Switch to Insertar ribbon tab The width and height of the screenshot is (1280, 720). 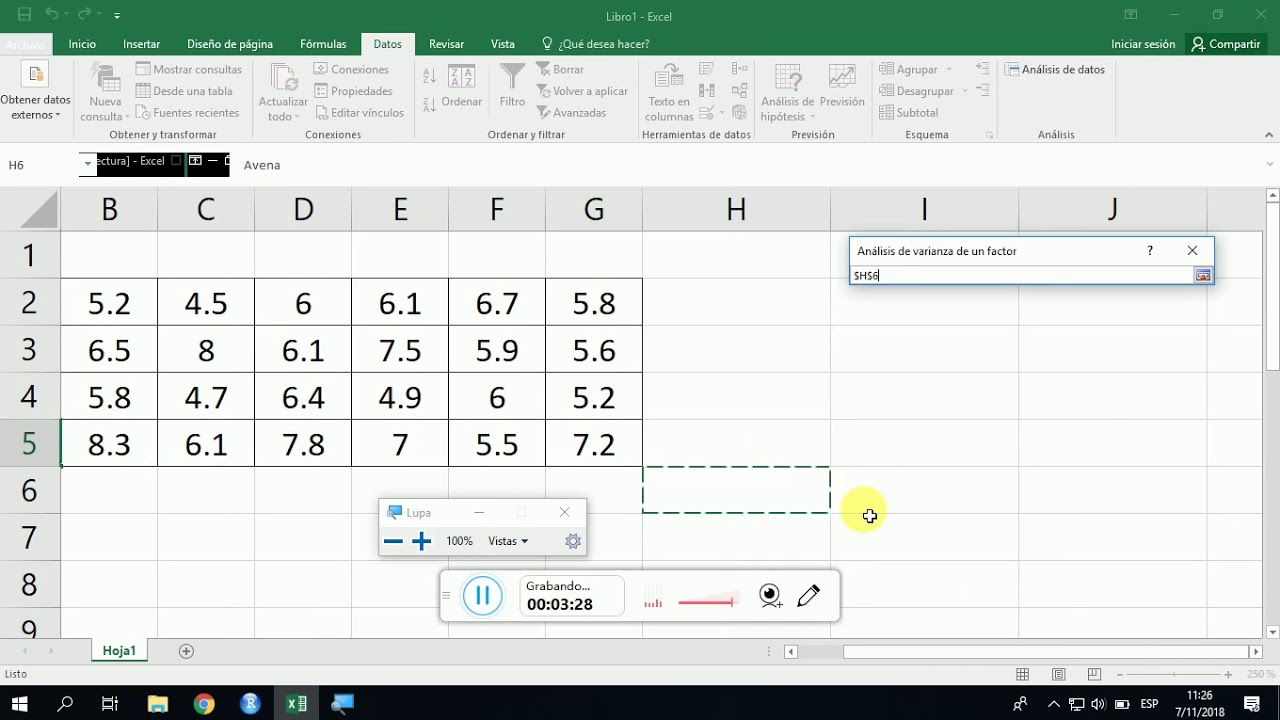pos(142,44)
